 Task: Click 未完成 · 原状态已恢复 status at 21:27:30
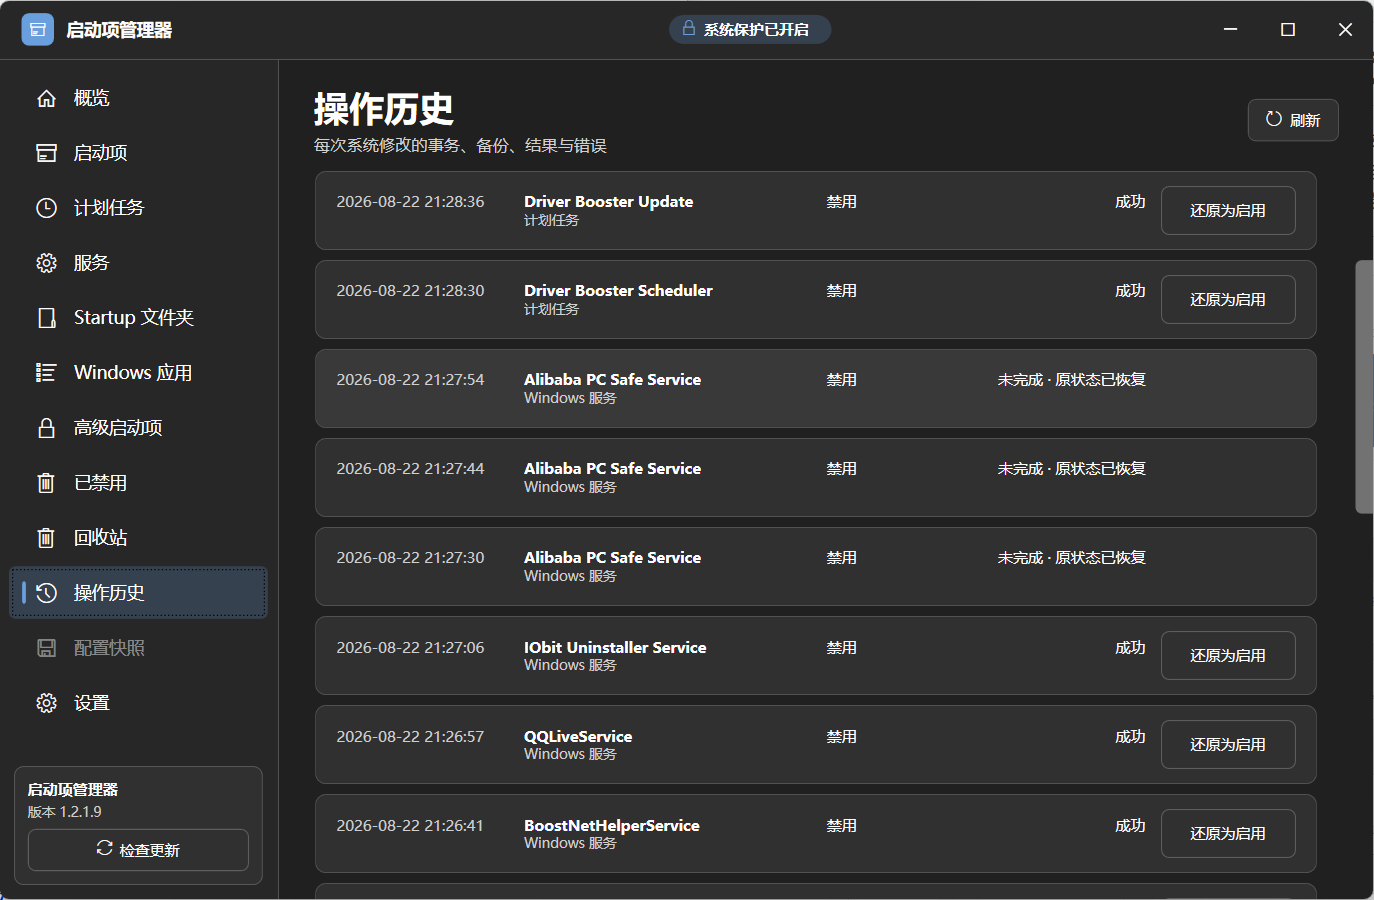(1072, 557)
